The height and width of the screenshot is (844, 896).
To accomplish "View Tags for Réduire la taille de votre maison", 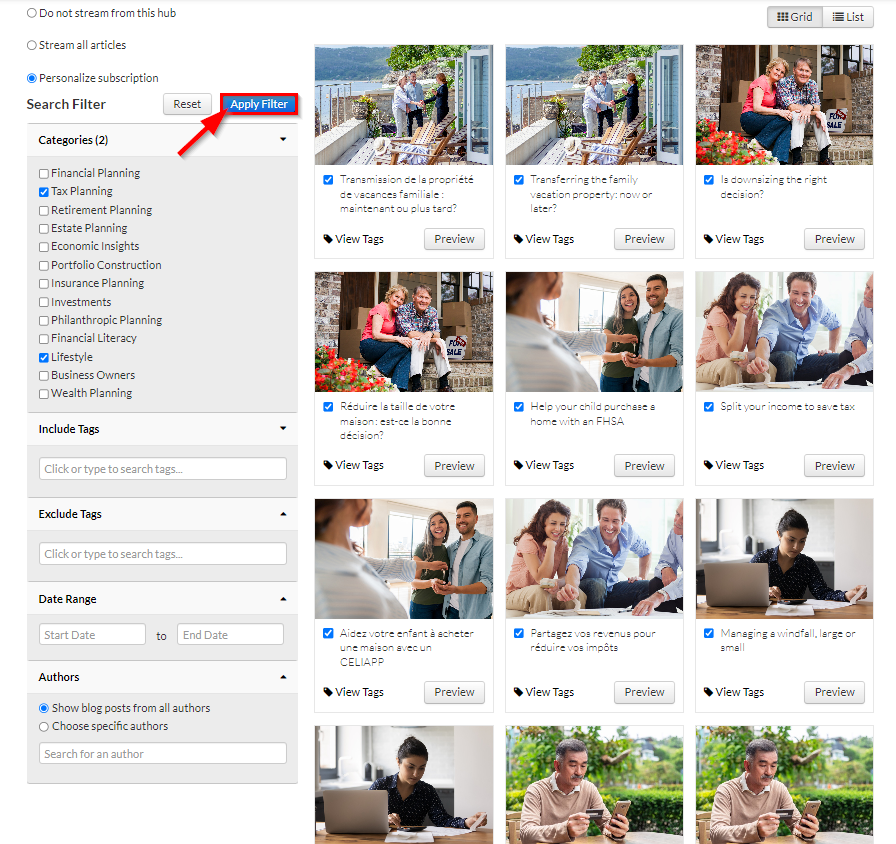I will [x=354, y=465].
